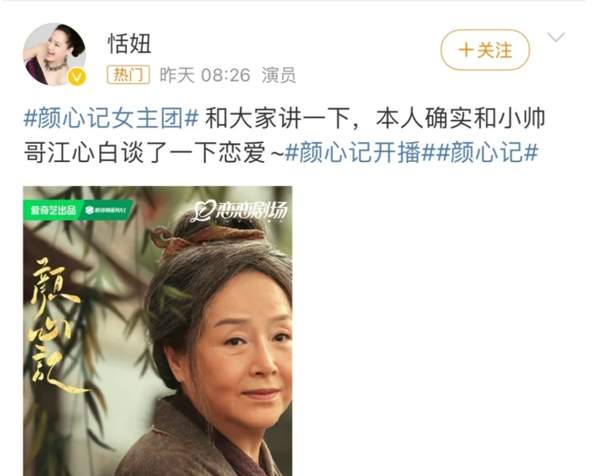Click the 昨天 08:26 post timestamp
The width and height of the screenshot is (600, 476).
pyautogui.click(x=205, y=75)
